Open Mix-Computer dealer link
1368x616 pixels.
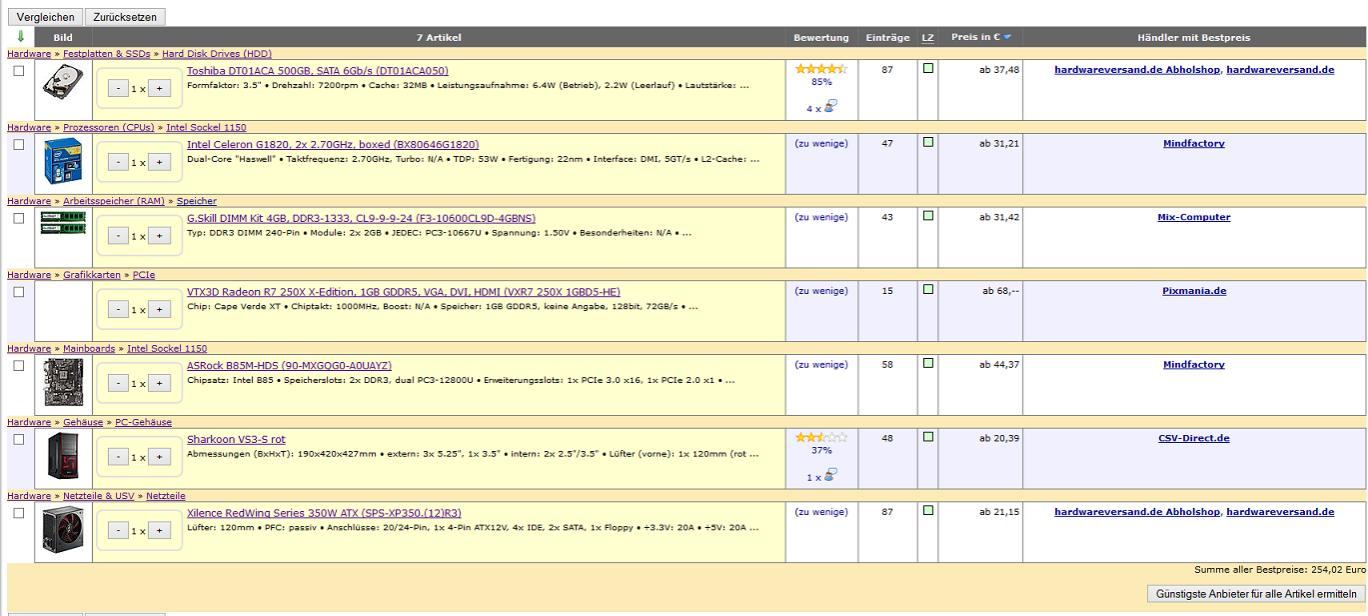click(1194, 217)
